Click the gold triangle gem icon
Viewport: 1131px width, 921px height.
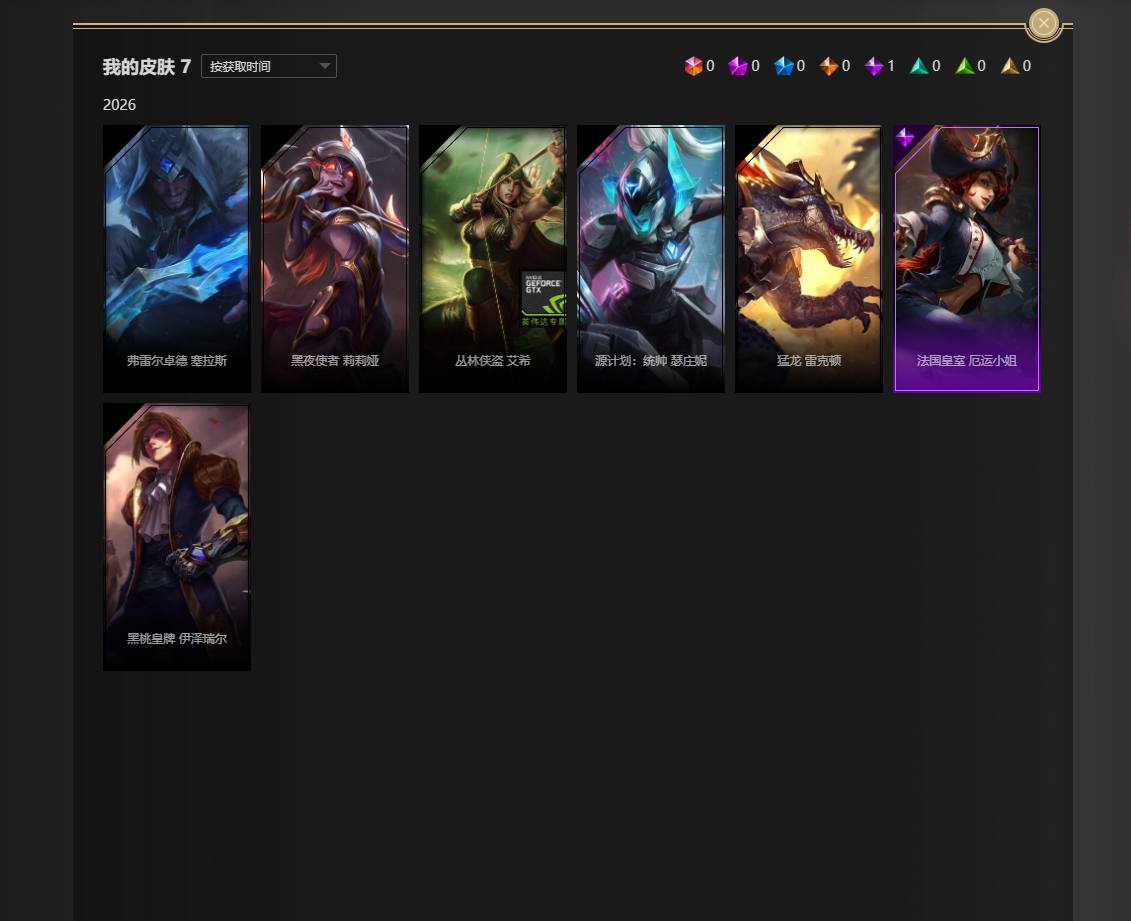click(x=1010, y=66)
